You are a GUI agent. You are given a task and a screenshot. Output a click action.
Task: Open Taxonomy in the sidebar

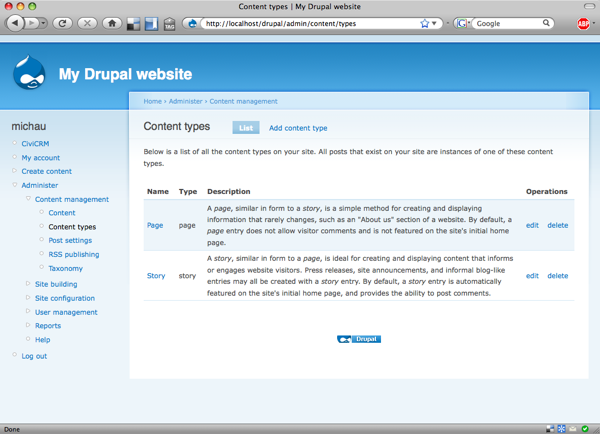[65, 268]
